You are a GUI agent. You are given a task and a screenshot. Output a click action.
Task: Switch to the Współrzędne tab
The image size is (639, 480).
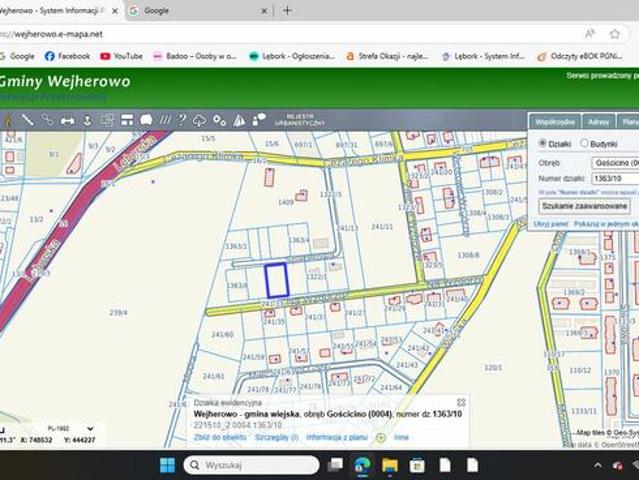(x=554, y=121)
